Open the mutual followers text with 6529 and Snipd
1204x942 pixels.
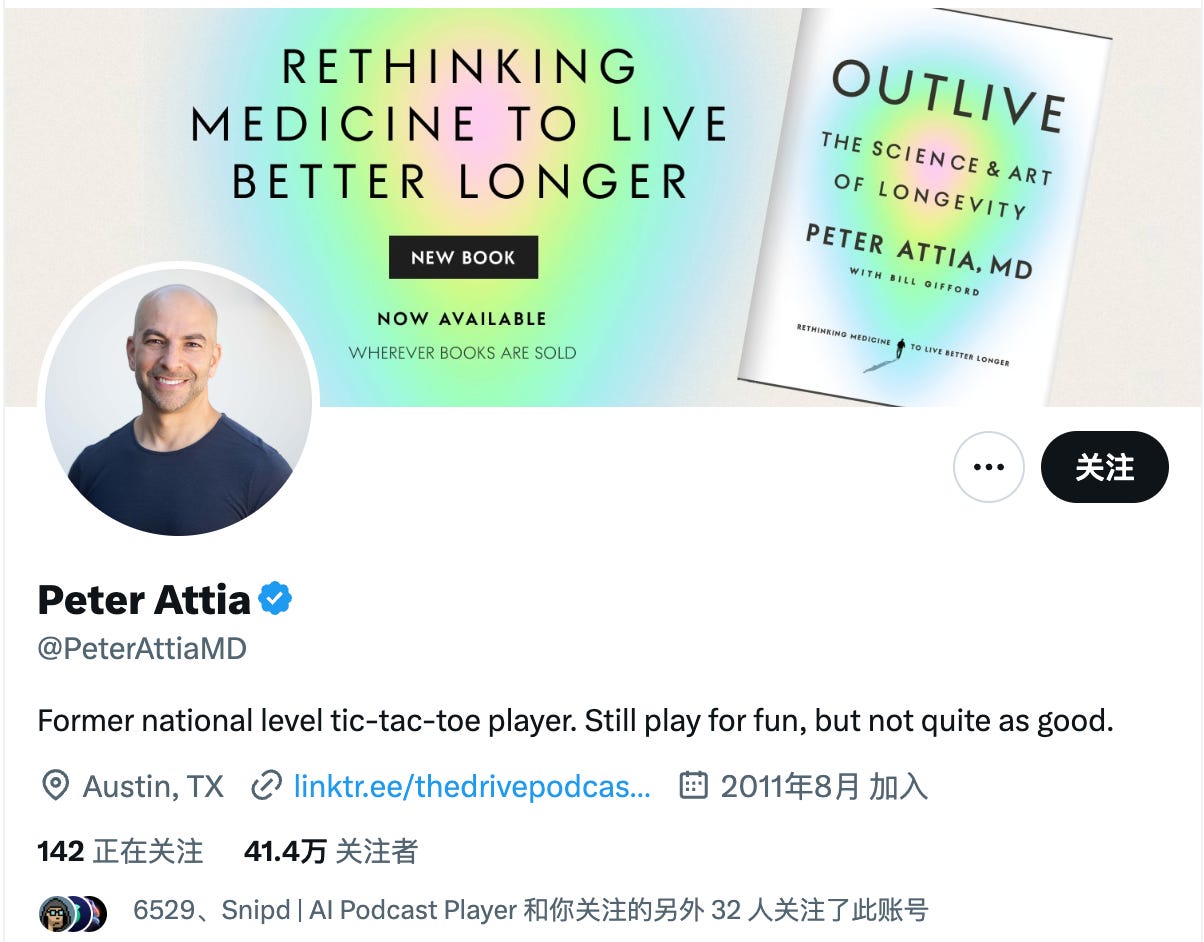[x=531, y=910]
